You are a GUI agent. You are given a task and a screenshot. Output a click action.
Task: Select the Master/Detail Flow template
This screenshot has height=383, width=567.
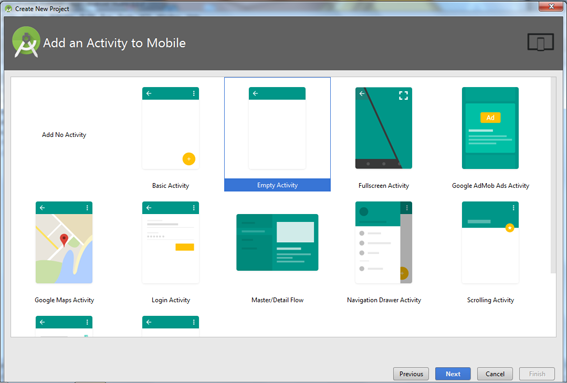(x=277, y=242)
